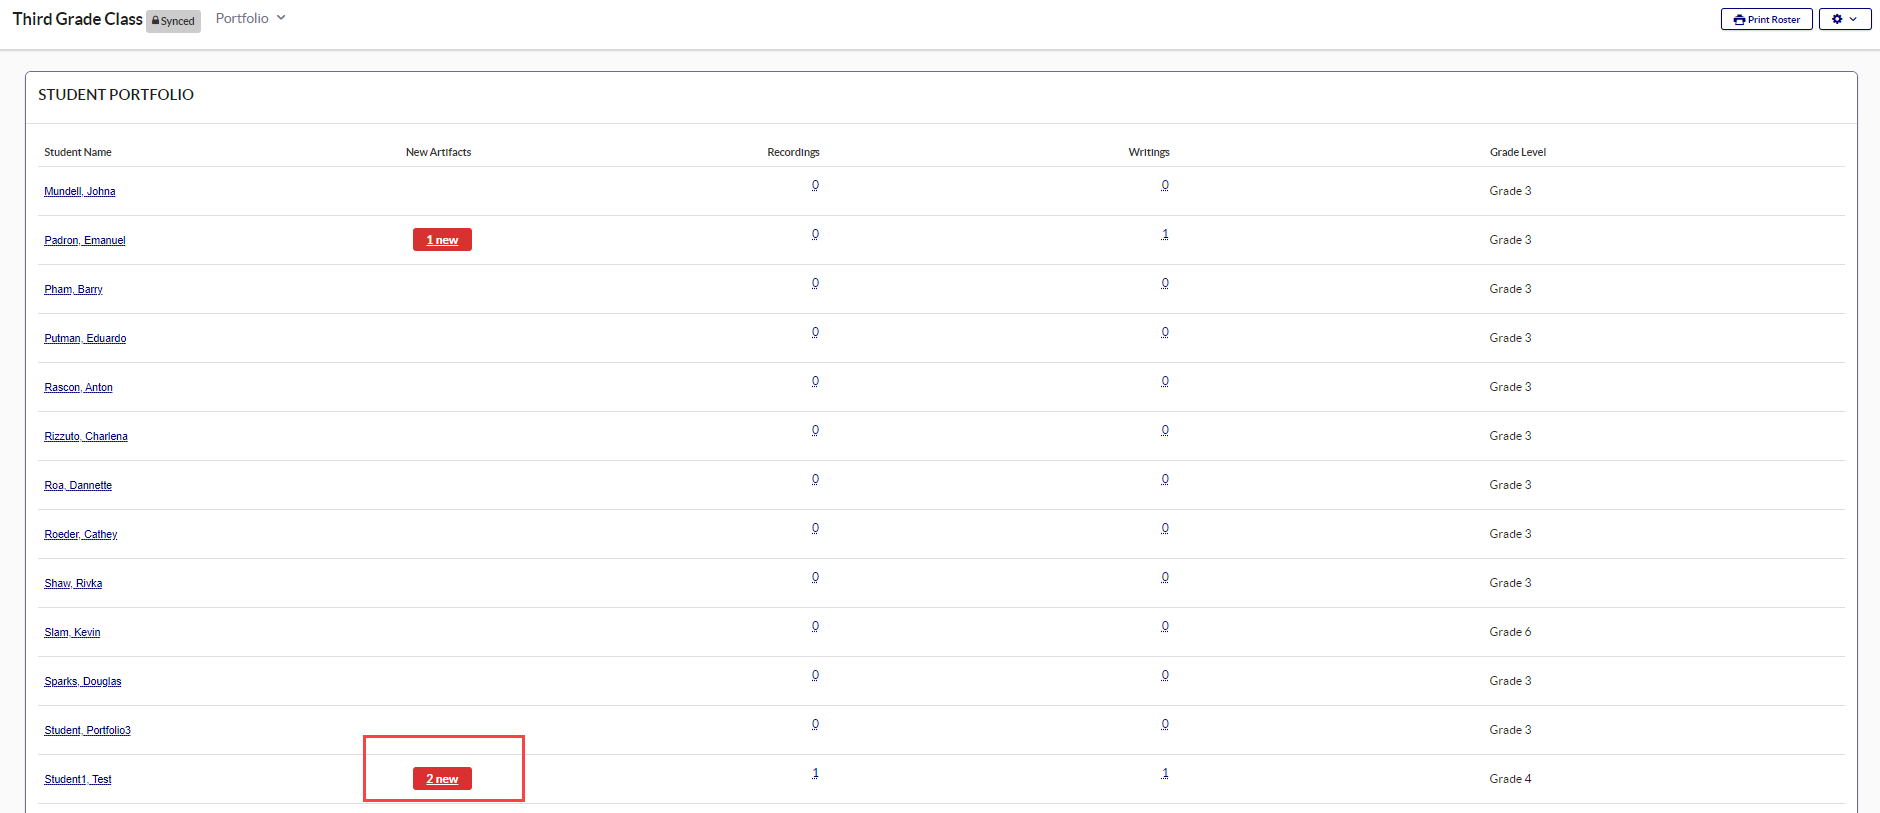The height and width of the screenshot is (813, 1880).
Task: Expand the Portfolio dropdown menu
Action: [251, 18]
